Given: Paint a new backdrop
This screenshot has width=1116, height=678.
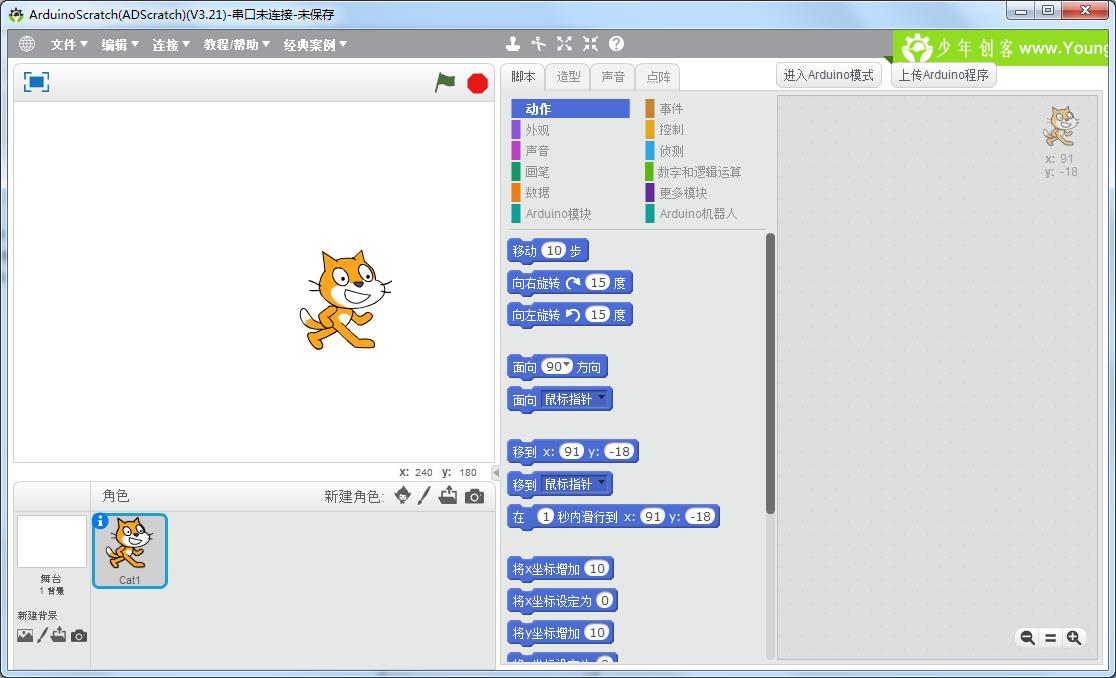Looking at the screenshot, I should [43, 635].
